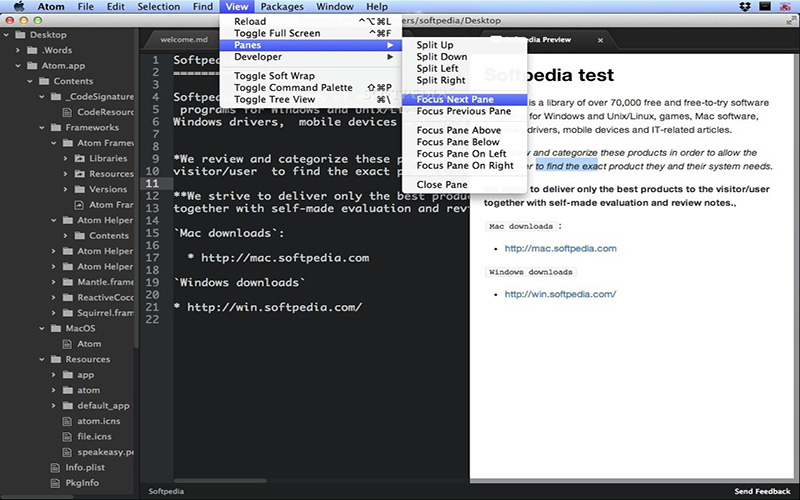Click the file icon of Info.plist

55,467
